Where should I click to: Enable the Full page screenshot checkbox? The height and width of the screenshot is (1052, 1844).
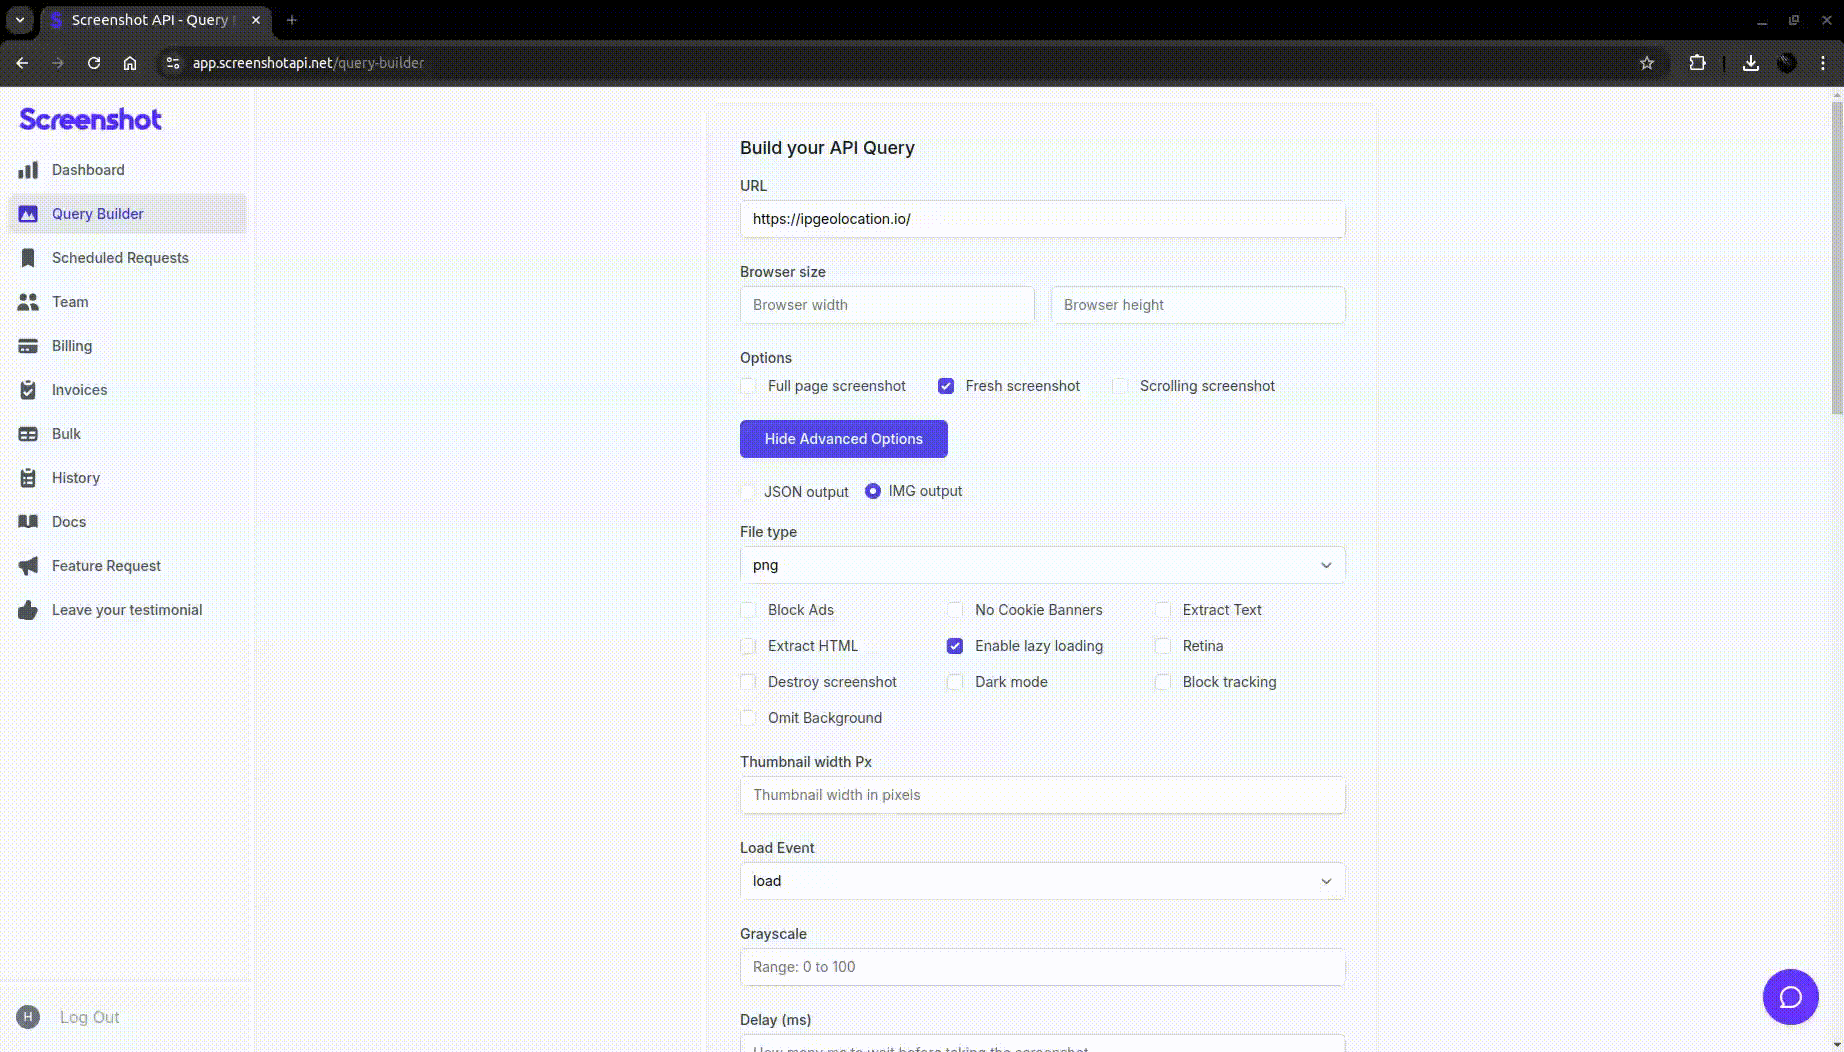pos(748,386)
